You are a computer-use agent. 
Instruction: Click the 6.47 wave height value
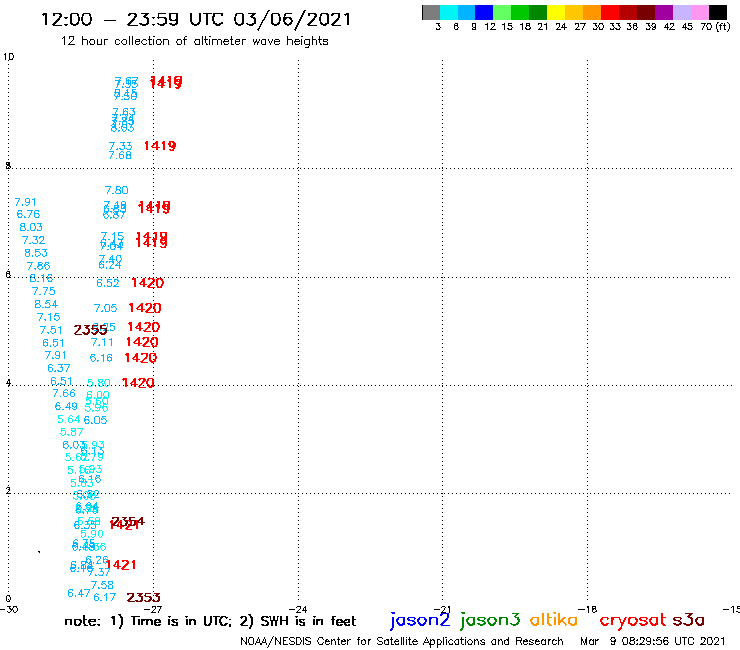click(x=78, y=593)
